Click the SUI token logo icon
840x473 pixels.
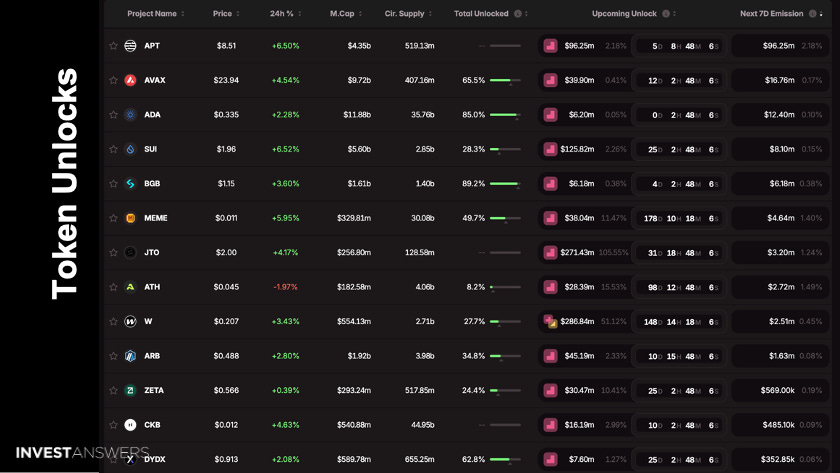click(130, 149)
